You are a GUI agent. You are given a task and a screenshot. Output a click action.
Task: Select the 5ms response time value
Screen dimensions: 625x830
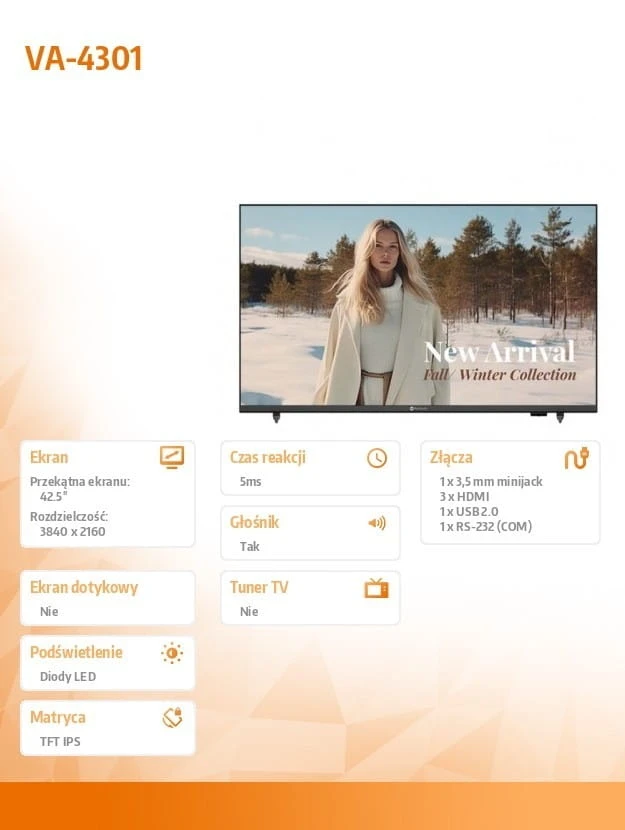click(250, 482)
